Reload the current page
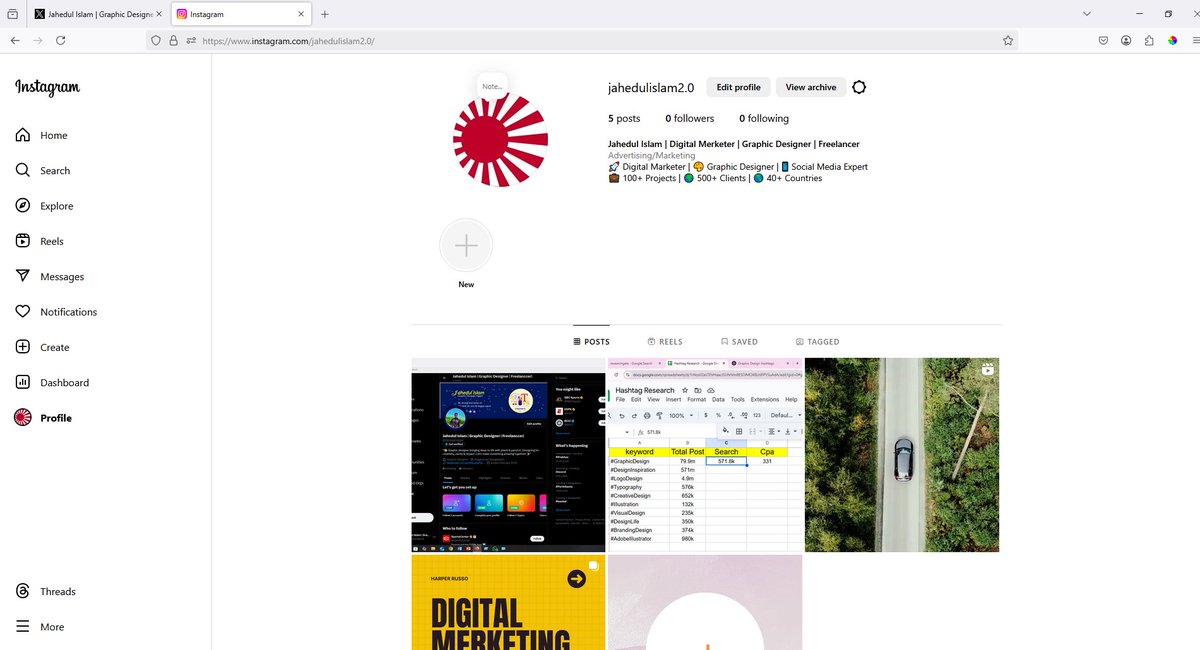Viewport: 1200px width, 650px height. (61, 41)
